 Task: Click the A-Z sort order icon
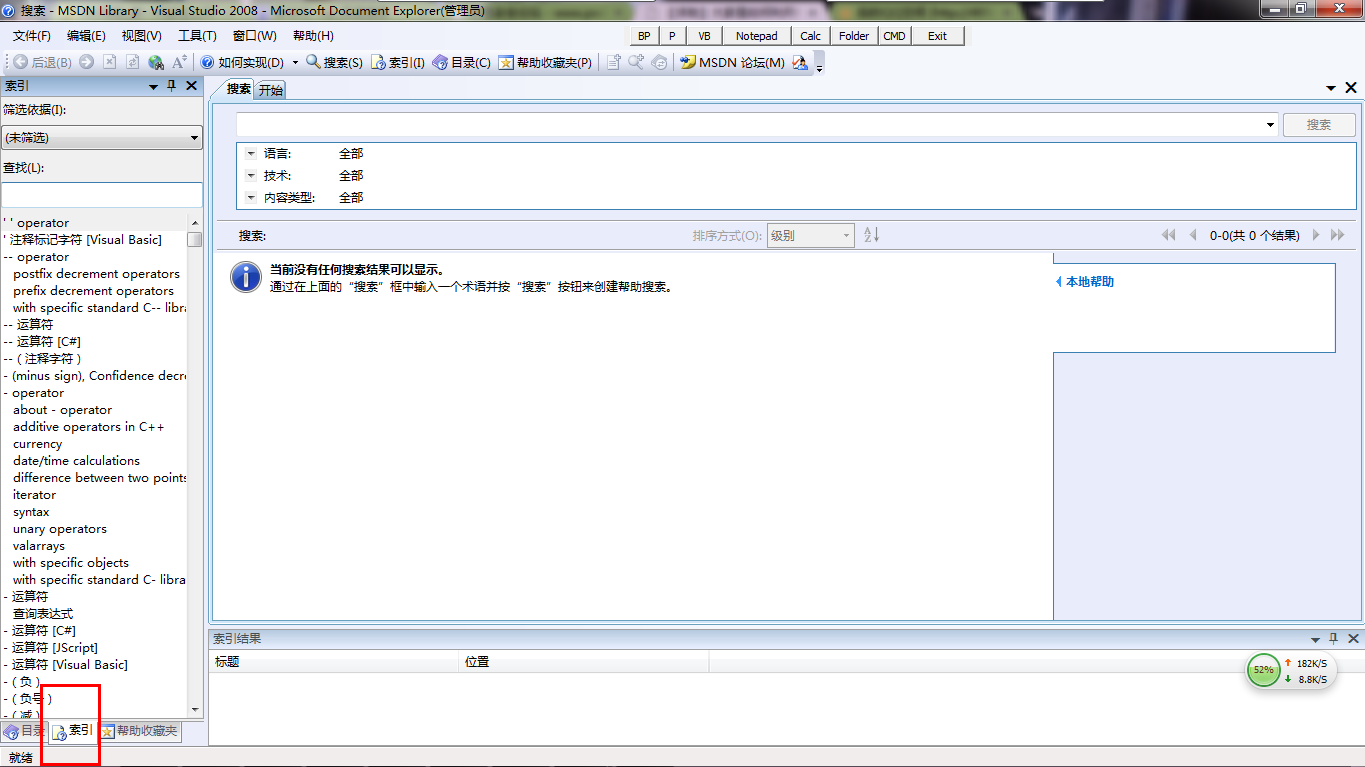point(871,235)
